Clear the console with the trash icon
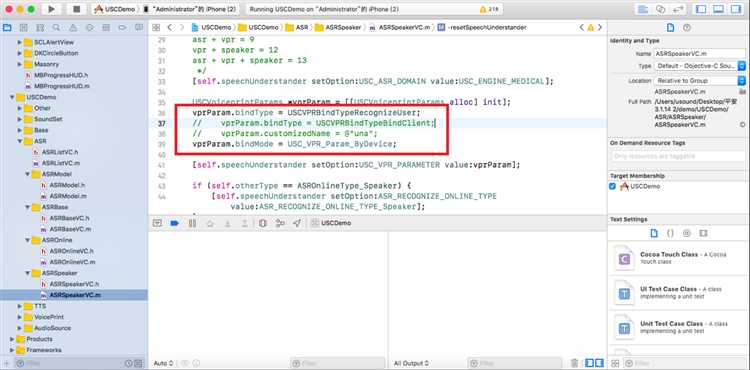 (574, 363)
